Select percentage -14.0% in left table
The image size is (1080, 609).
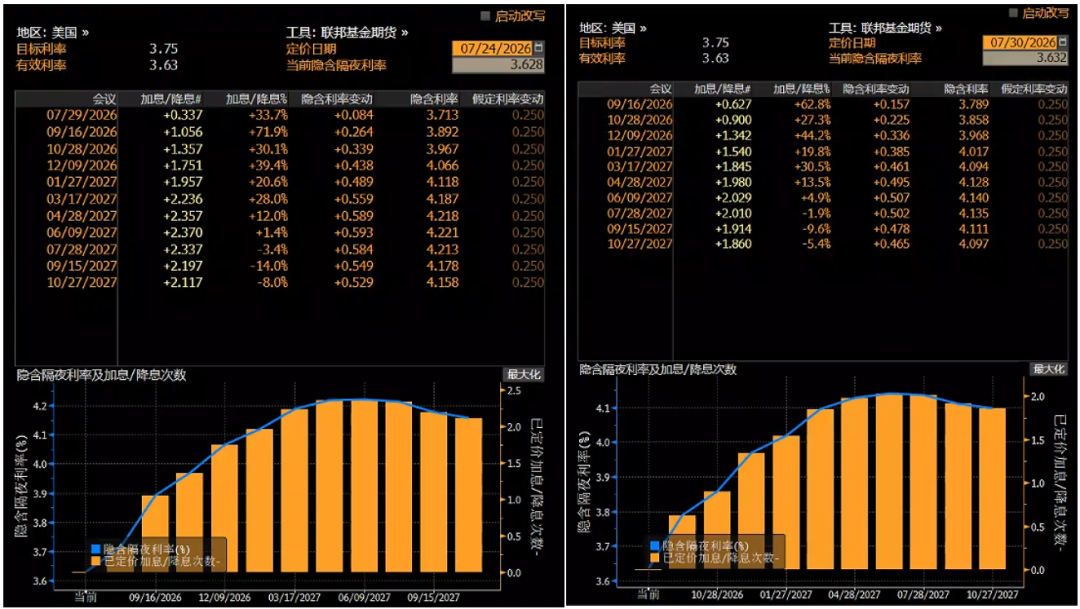point(269,266)
